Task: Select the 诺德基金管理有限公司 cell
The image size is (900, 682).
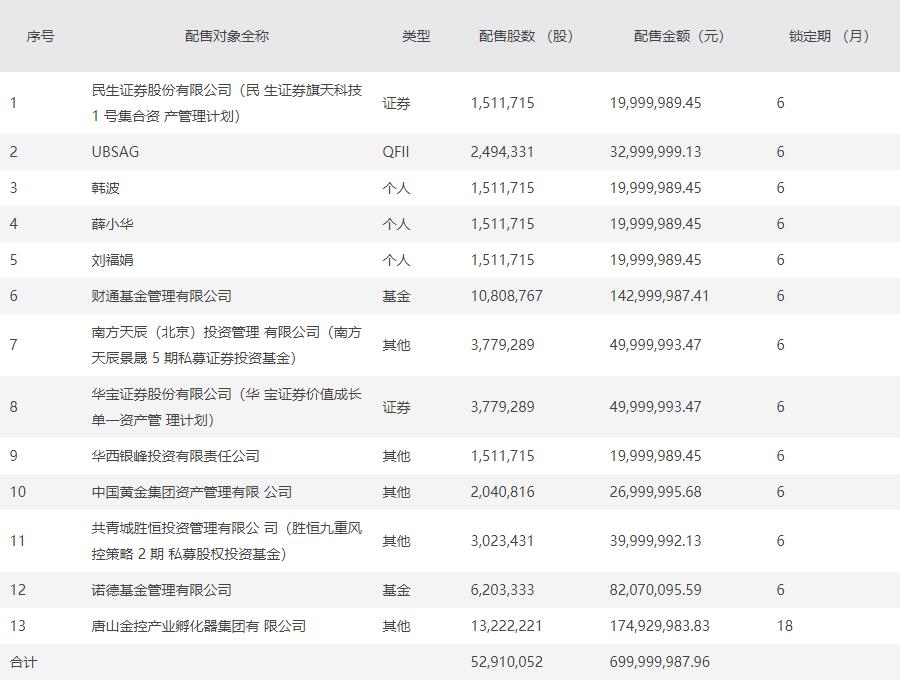Action: [161, 590]
